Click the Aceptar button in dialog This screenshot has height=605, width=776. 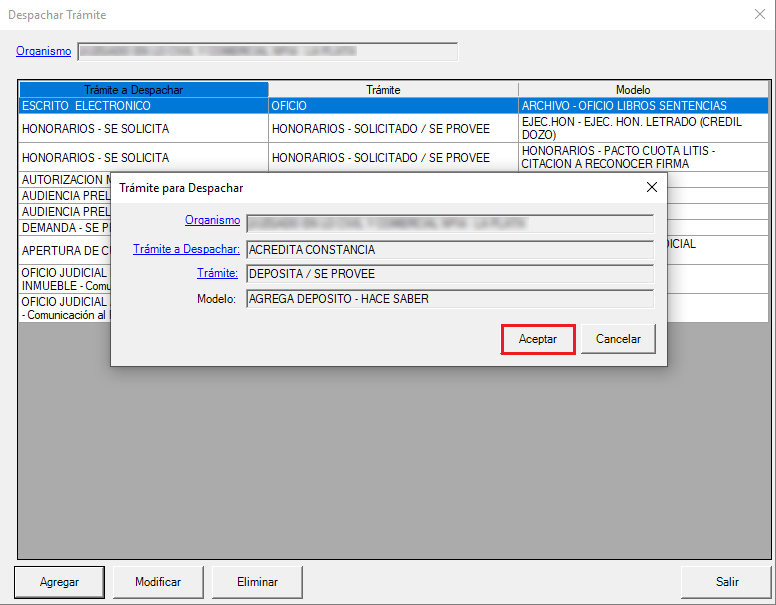click(x=538, y=339)
